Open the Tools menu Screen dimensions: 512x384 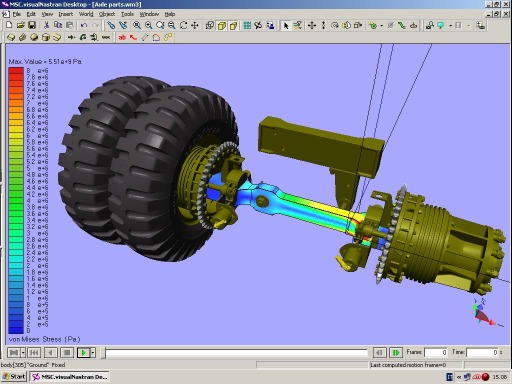(x=127, y=14)
